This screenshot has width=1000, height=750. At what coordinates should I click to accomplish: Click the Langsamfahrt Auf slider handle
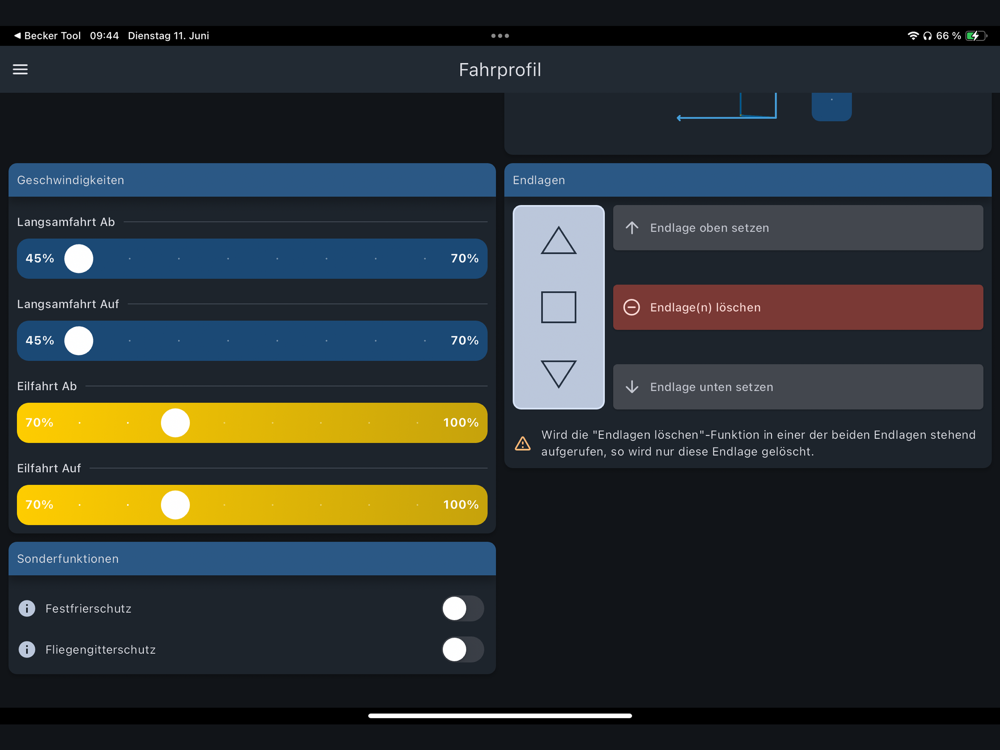(78, 341)
